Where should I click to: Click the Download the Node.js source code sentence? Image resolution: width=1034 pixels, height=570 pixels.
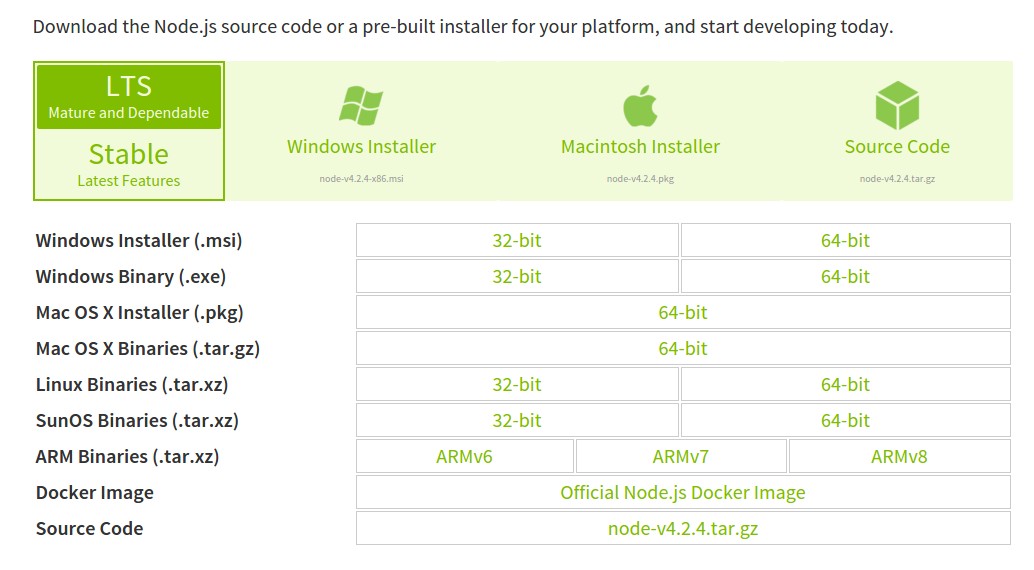click(463, 26)
